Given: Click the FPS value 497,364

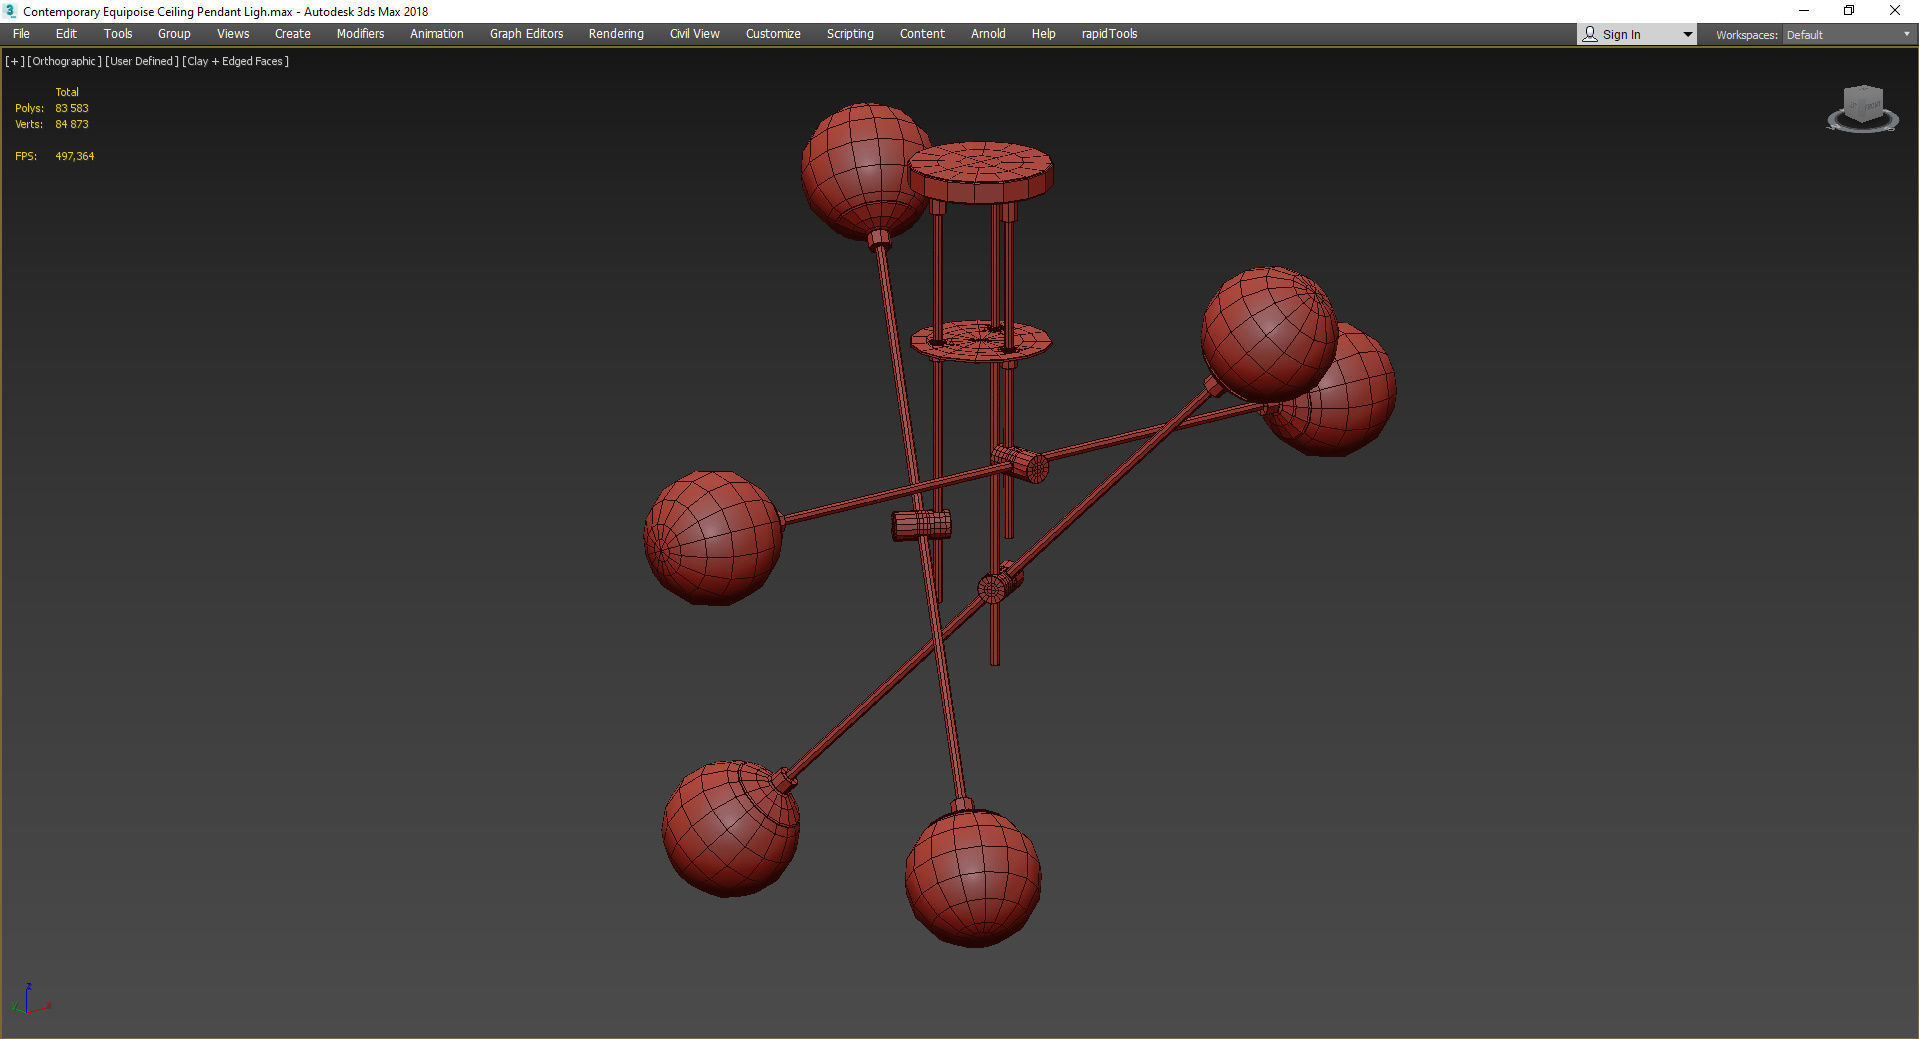Looking at the screenshot, I should tap(75, 156).
